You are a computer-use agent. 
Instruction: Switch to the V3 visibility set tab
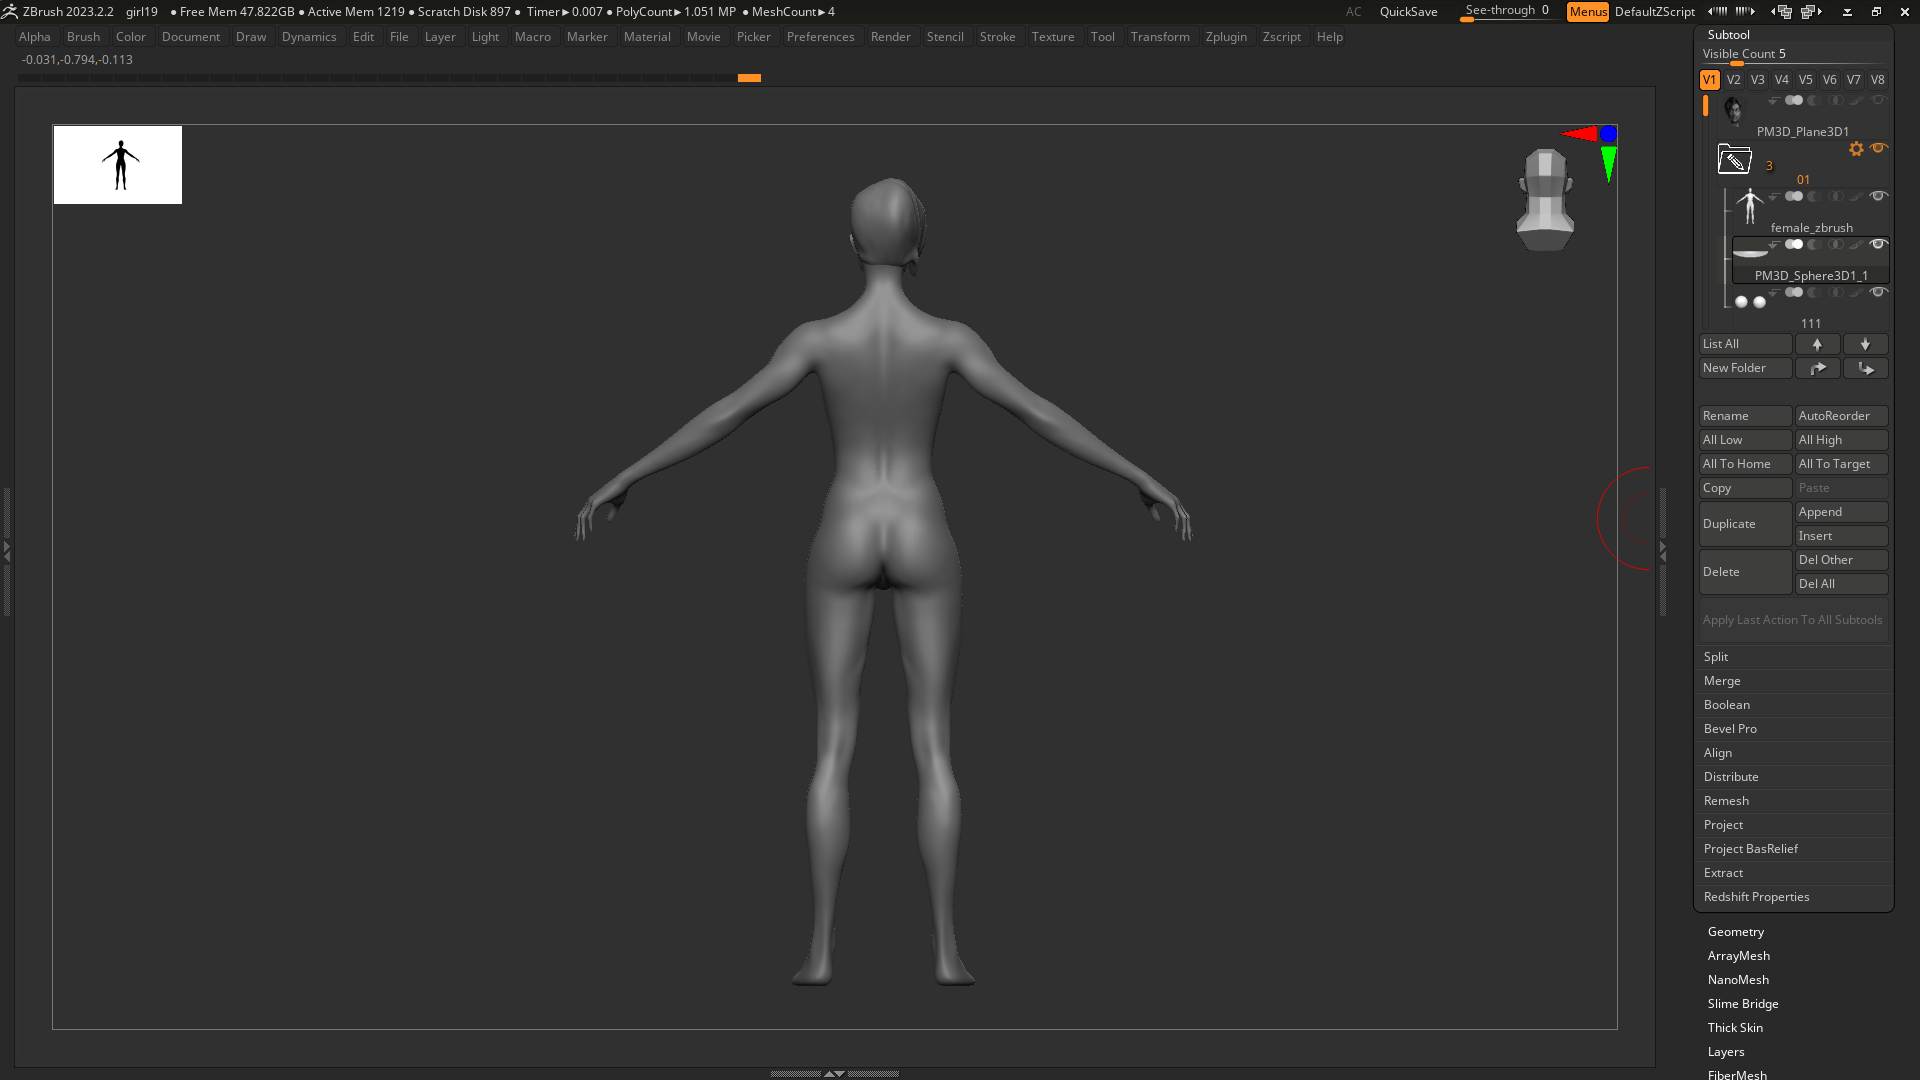[1757, 80]
